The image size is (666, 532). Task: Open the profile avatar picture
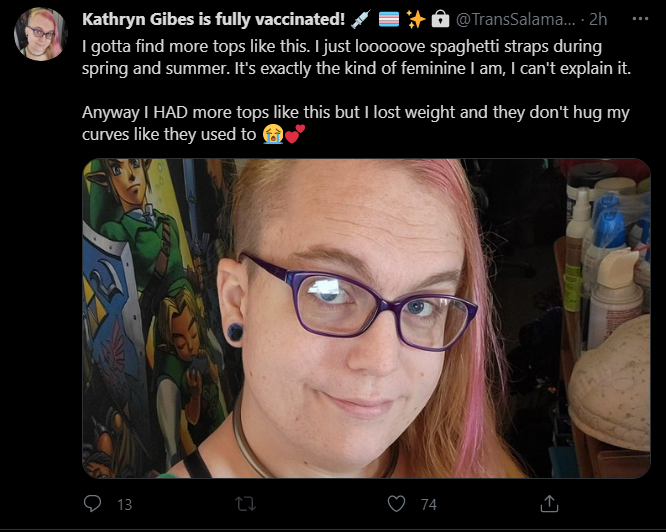coord(40,34)
